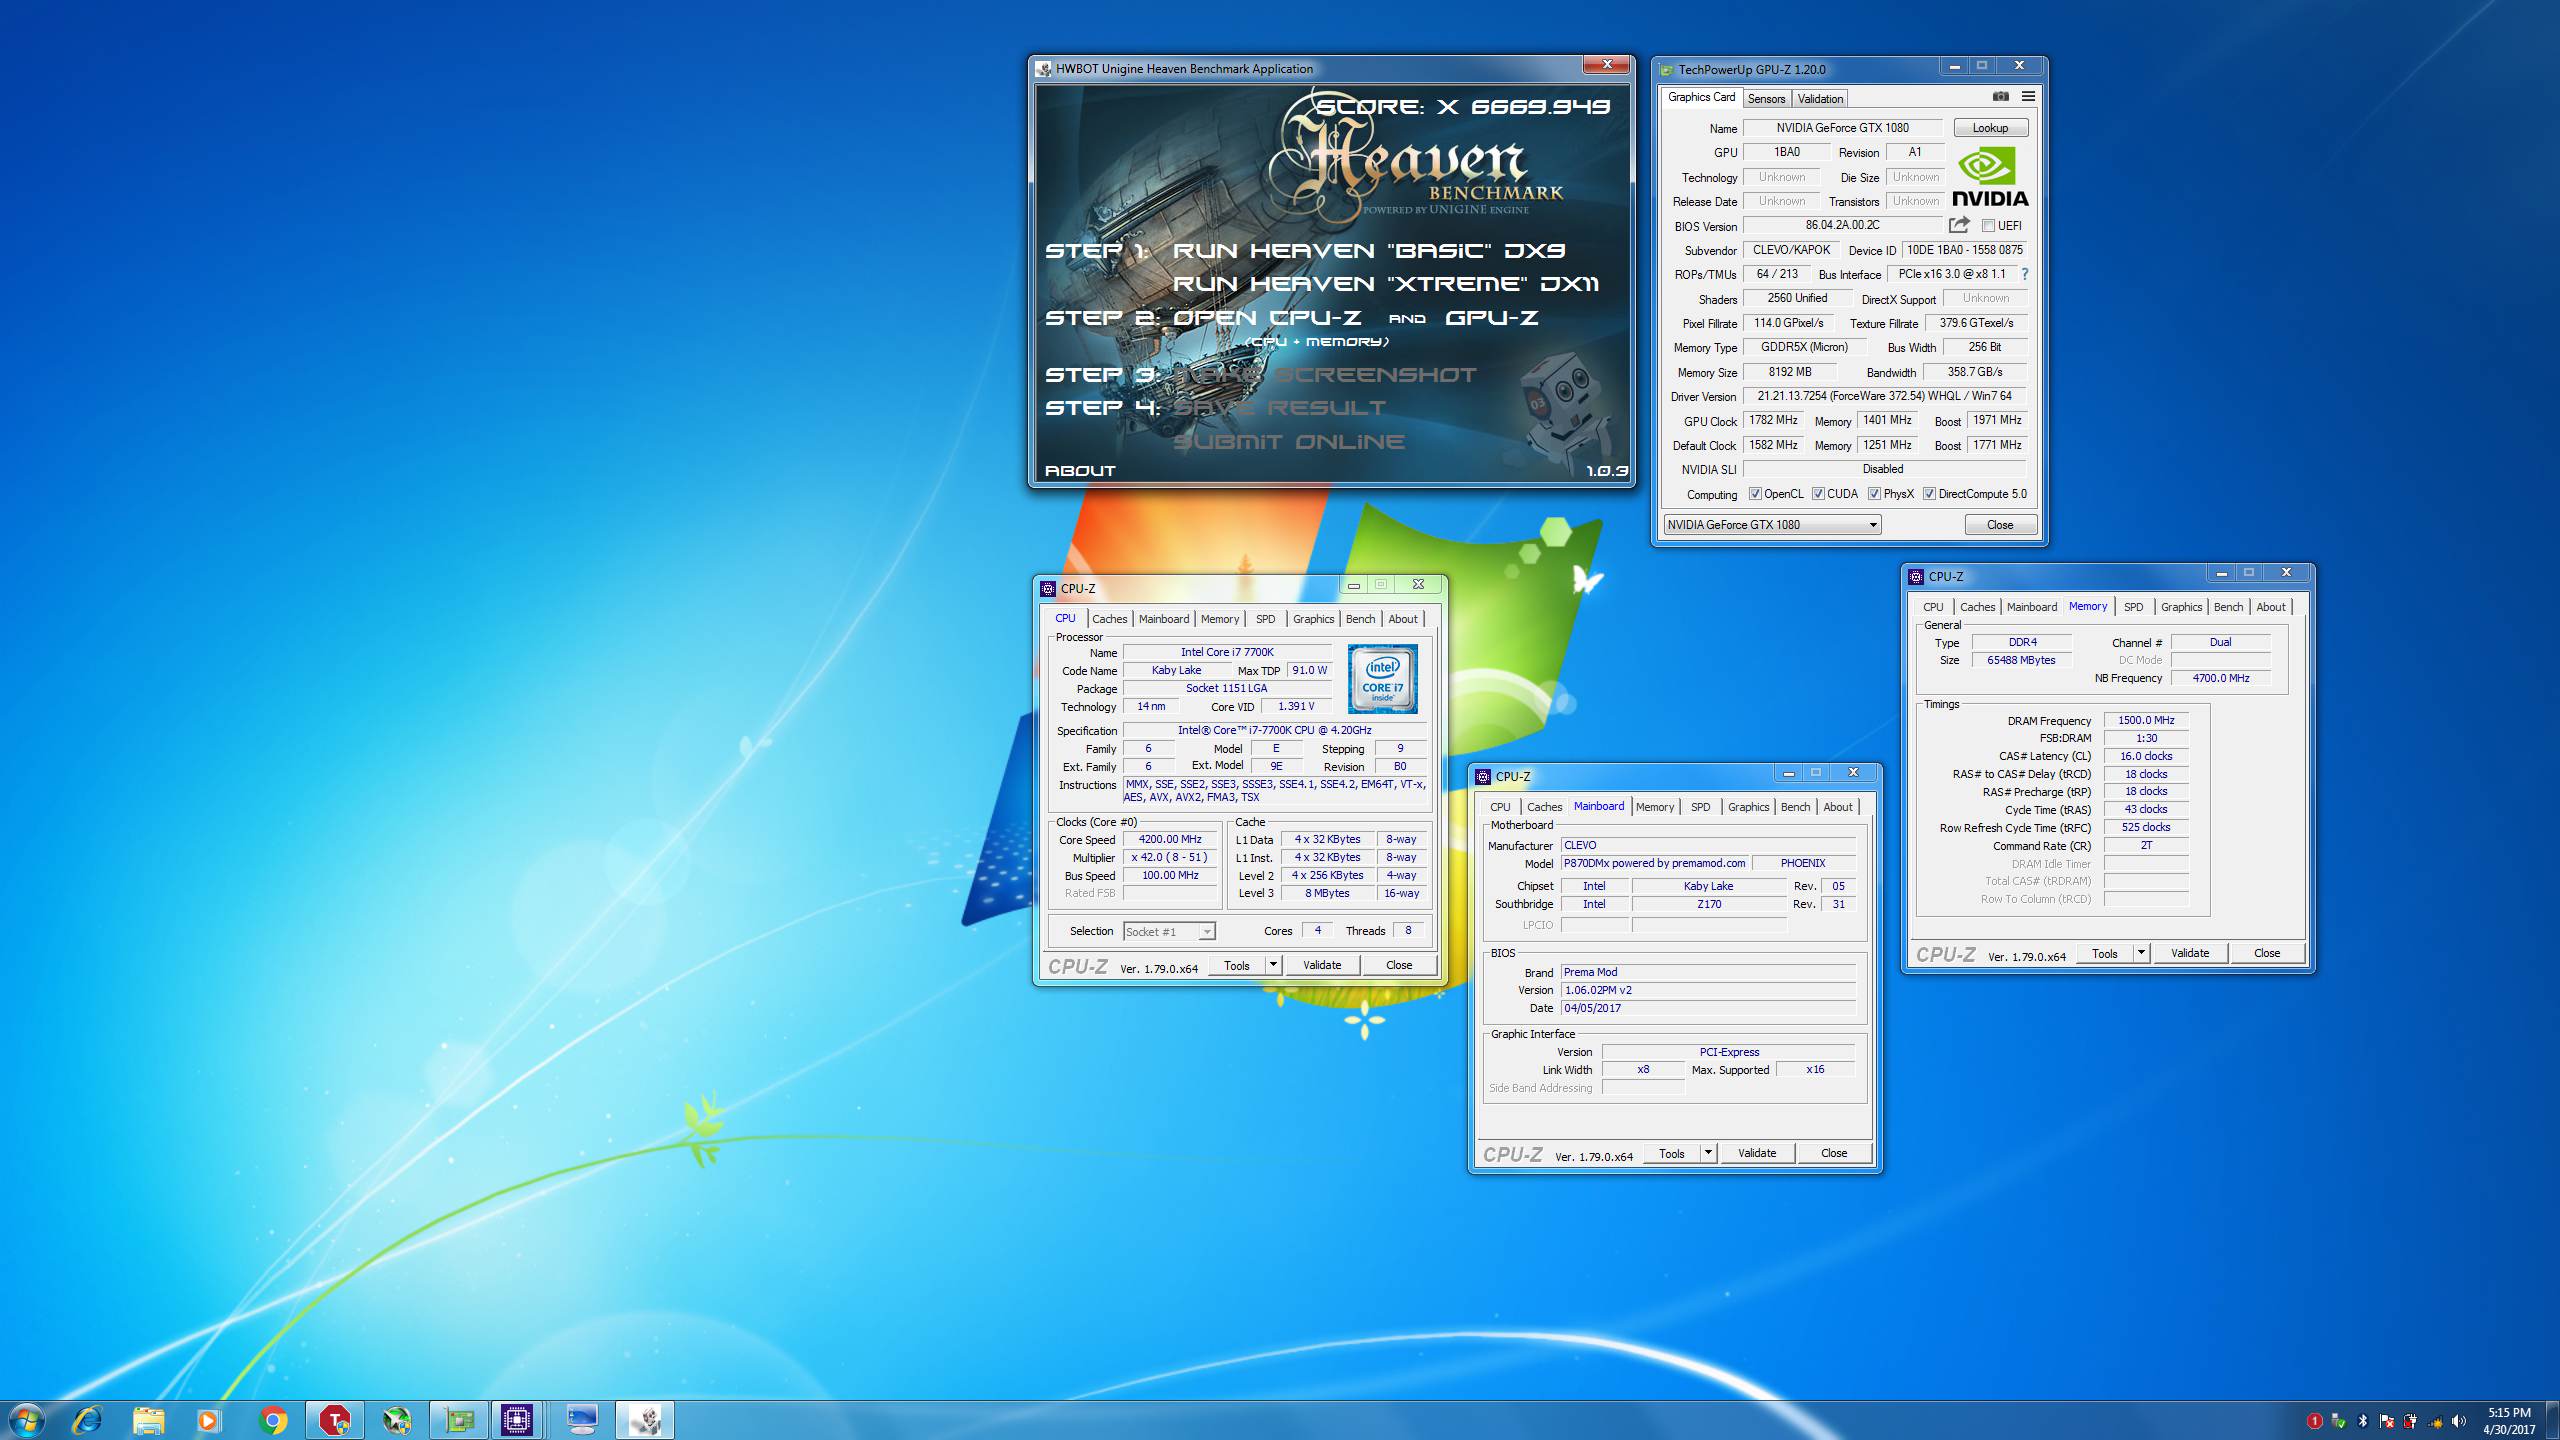The height and width of the screenshot is (1440, 2560).
Task: Click the Core Speed value 4200.00 MHz
Action: tap(1170, 840)
